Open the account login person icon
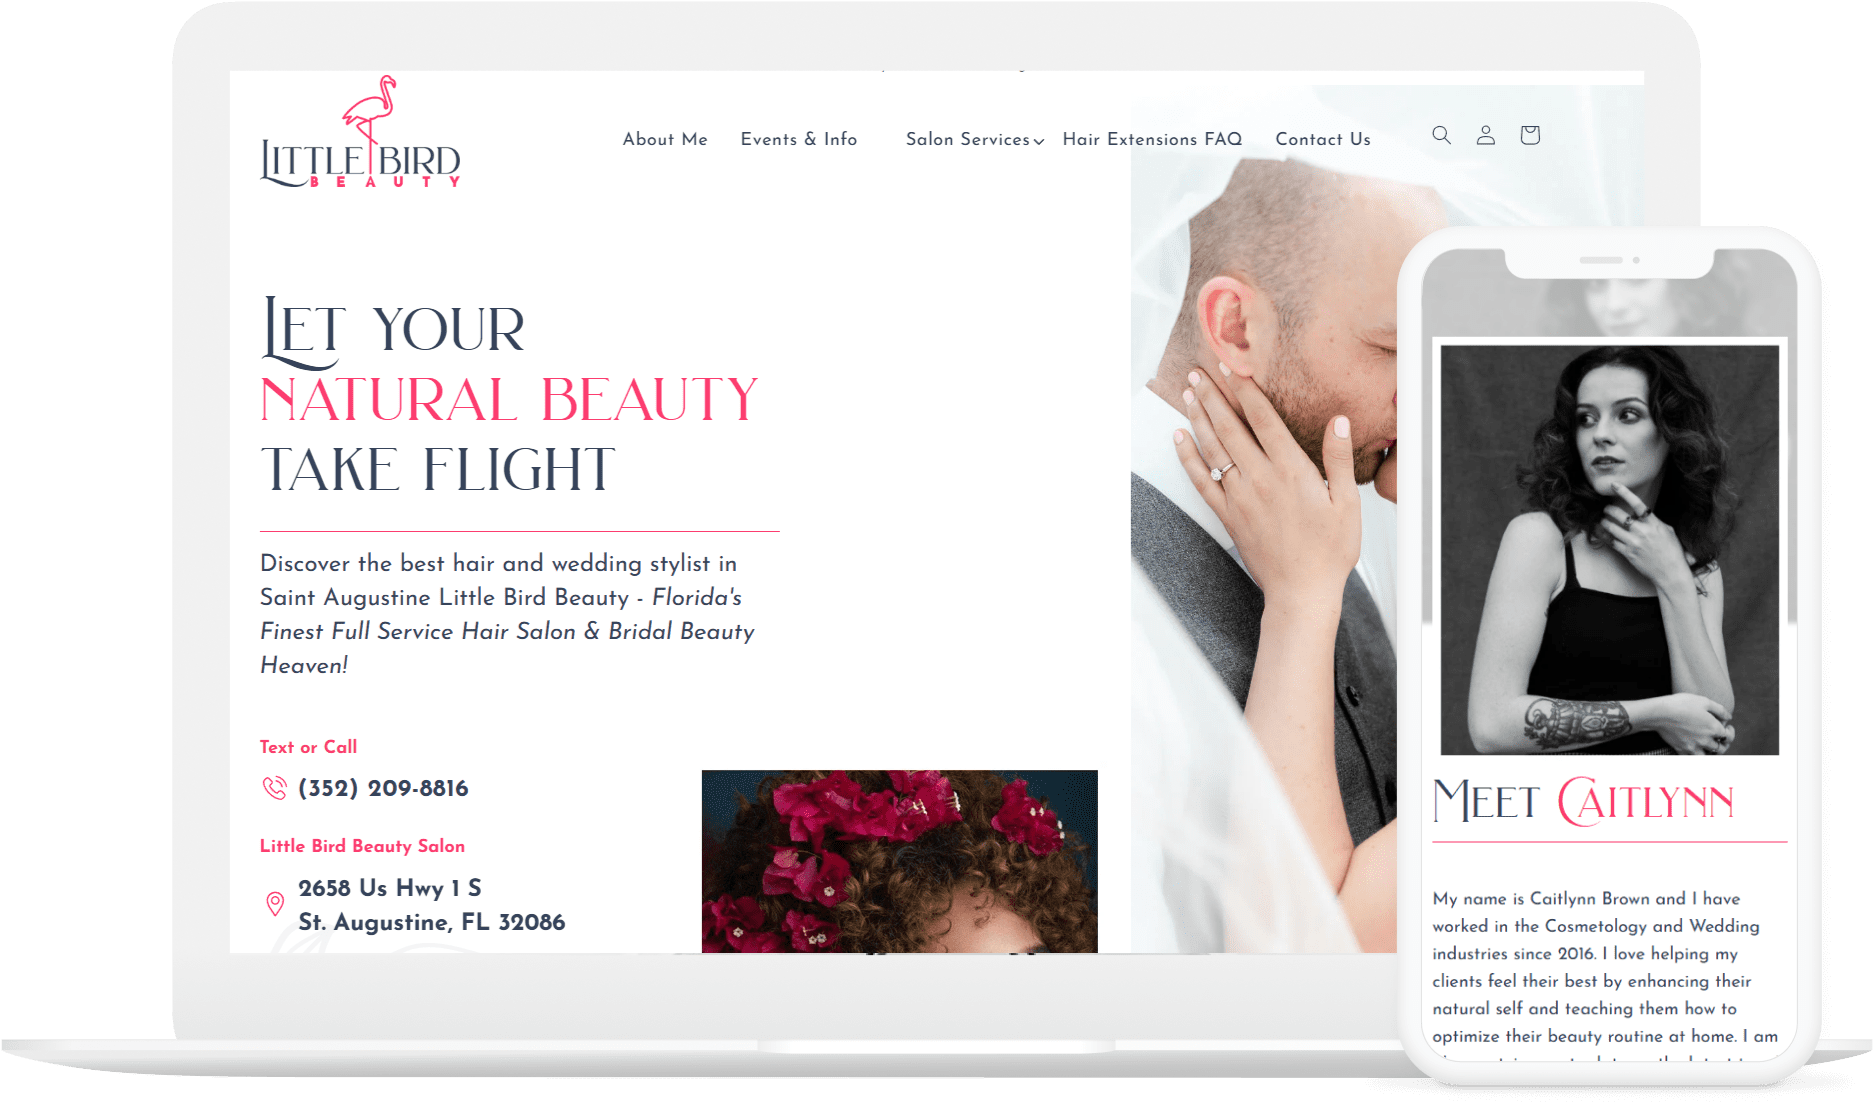 (x=1486, y=135)
